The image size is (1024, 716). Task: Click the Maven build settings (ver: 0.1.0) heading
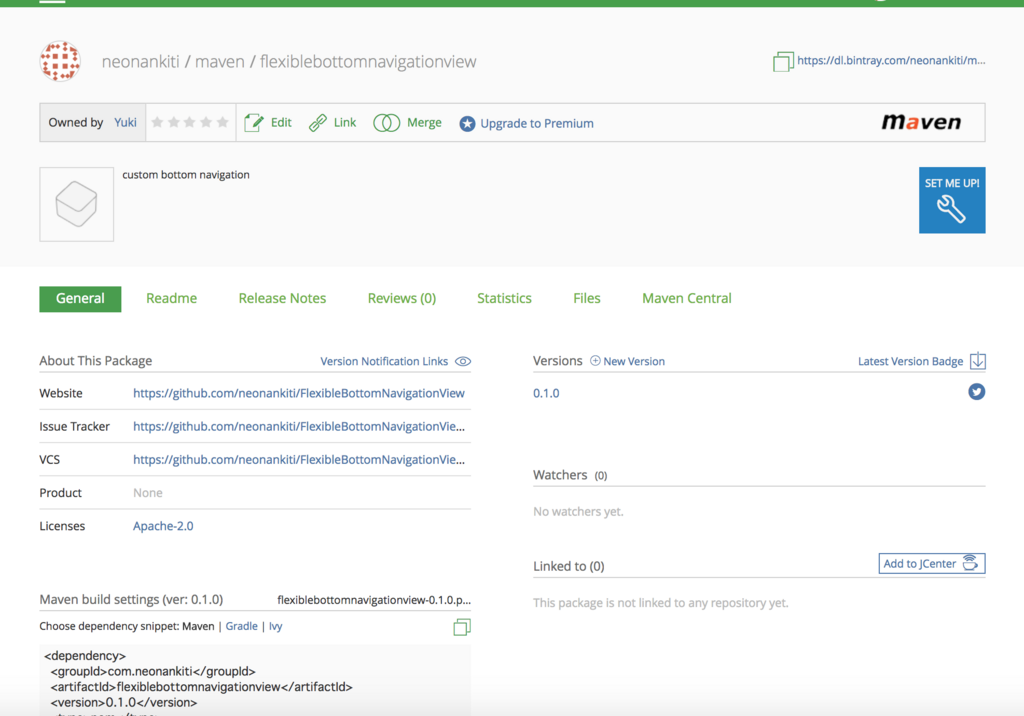[x=131, y=600]
